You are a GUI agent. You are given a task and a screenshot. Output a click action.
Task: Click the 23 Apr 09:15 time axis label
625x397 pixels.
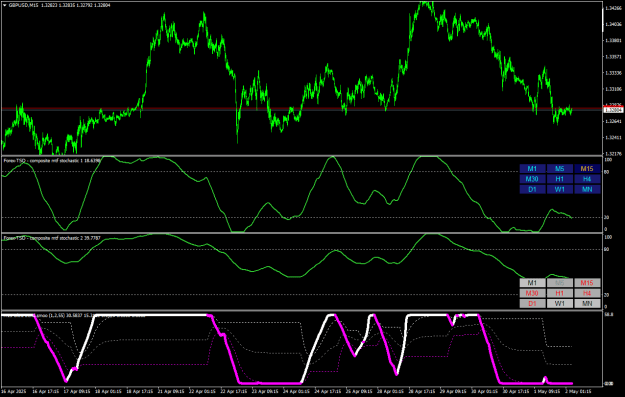[x=265, y=391]
